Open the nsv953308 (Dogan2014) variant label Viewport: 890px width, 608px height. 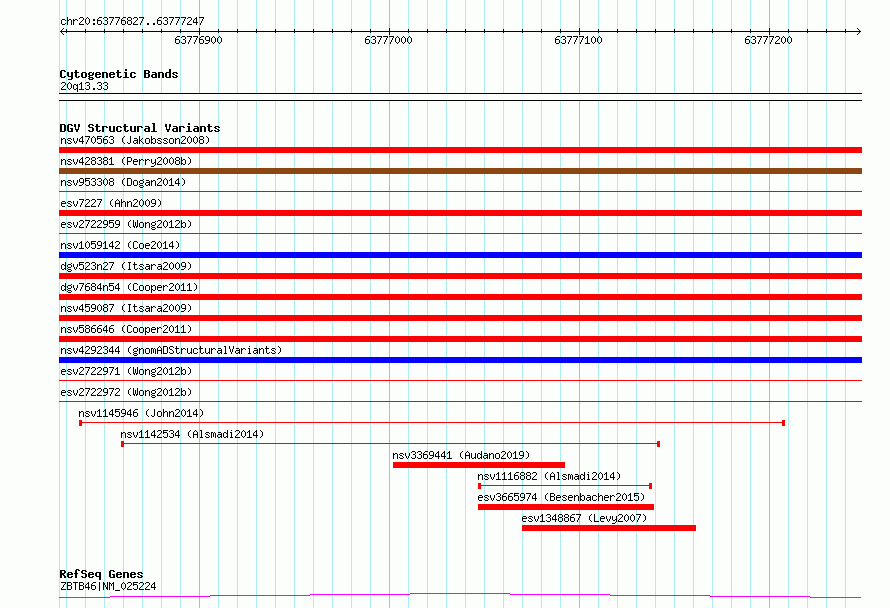[123, 182]
